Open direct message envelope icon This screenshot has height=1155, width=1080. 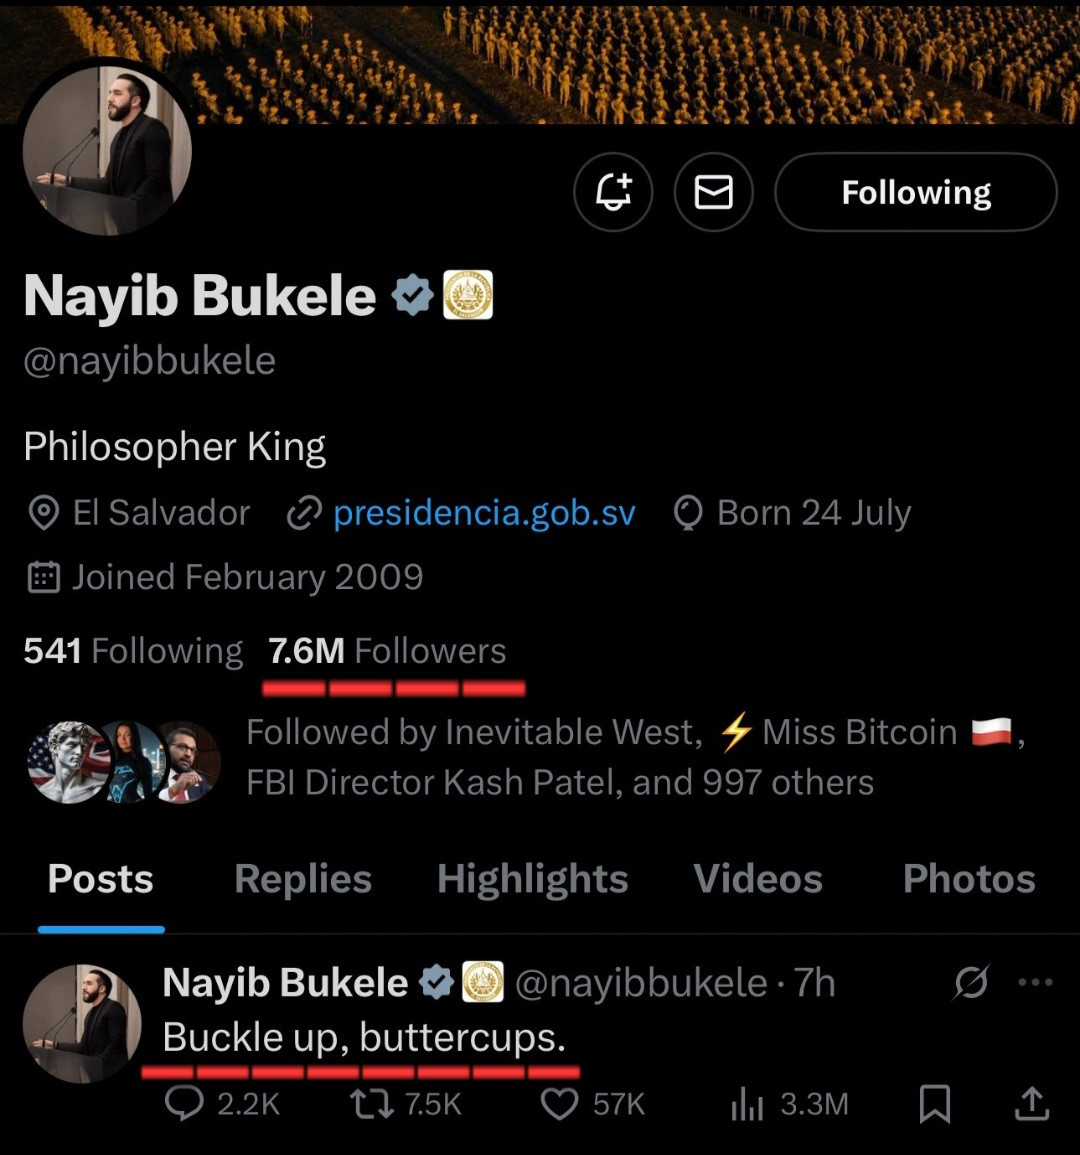click(713, 191)
